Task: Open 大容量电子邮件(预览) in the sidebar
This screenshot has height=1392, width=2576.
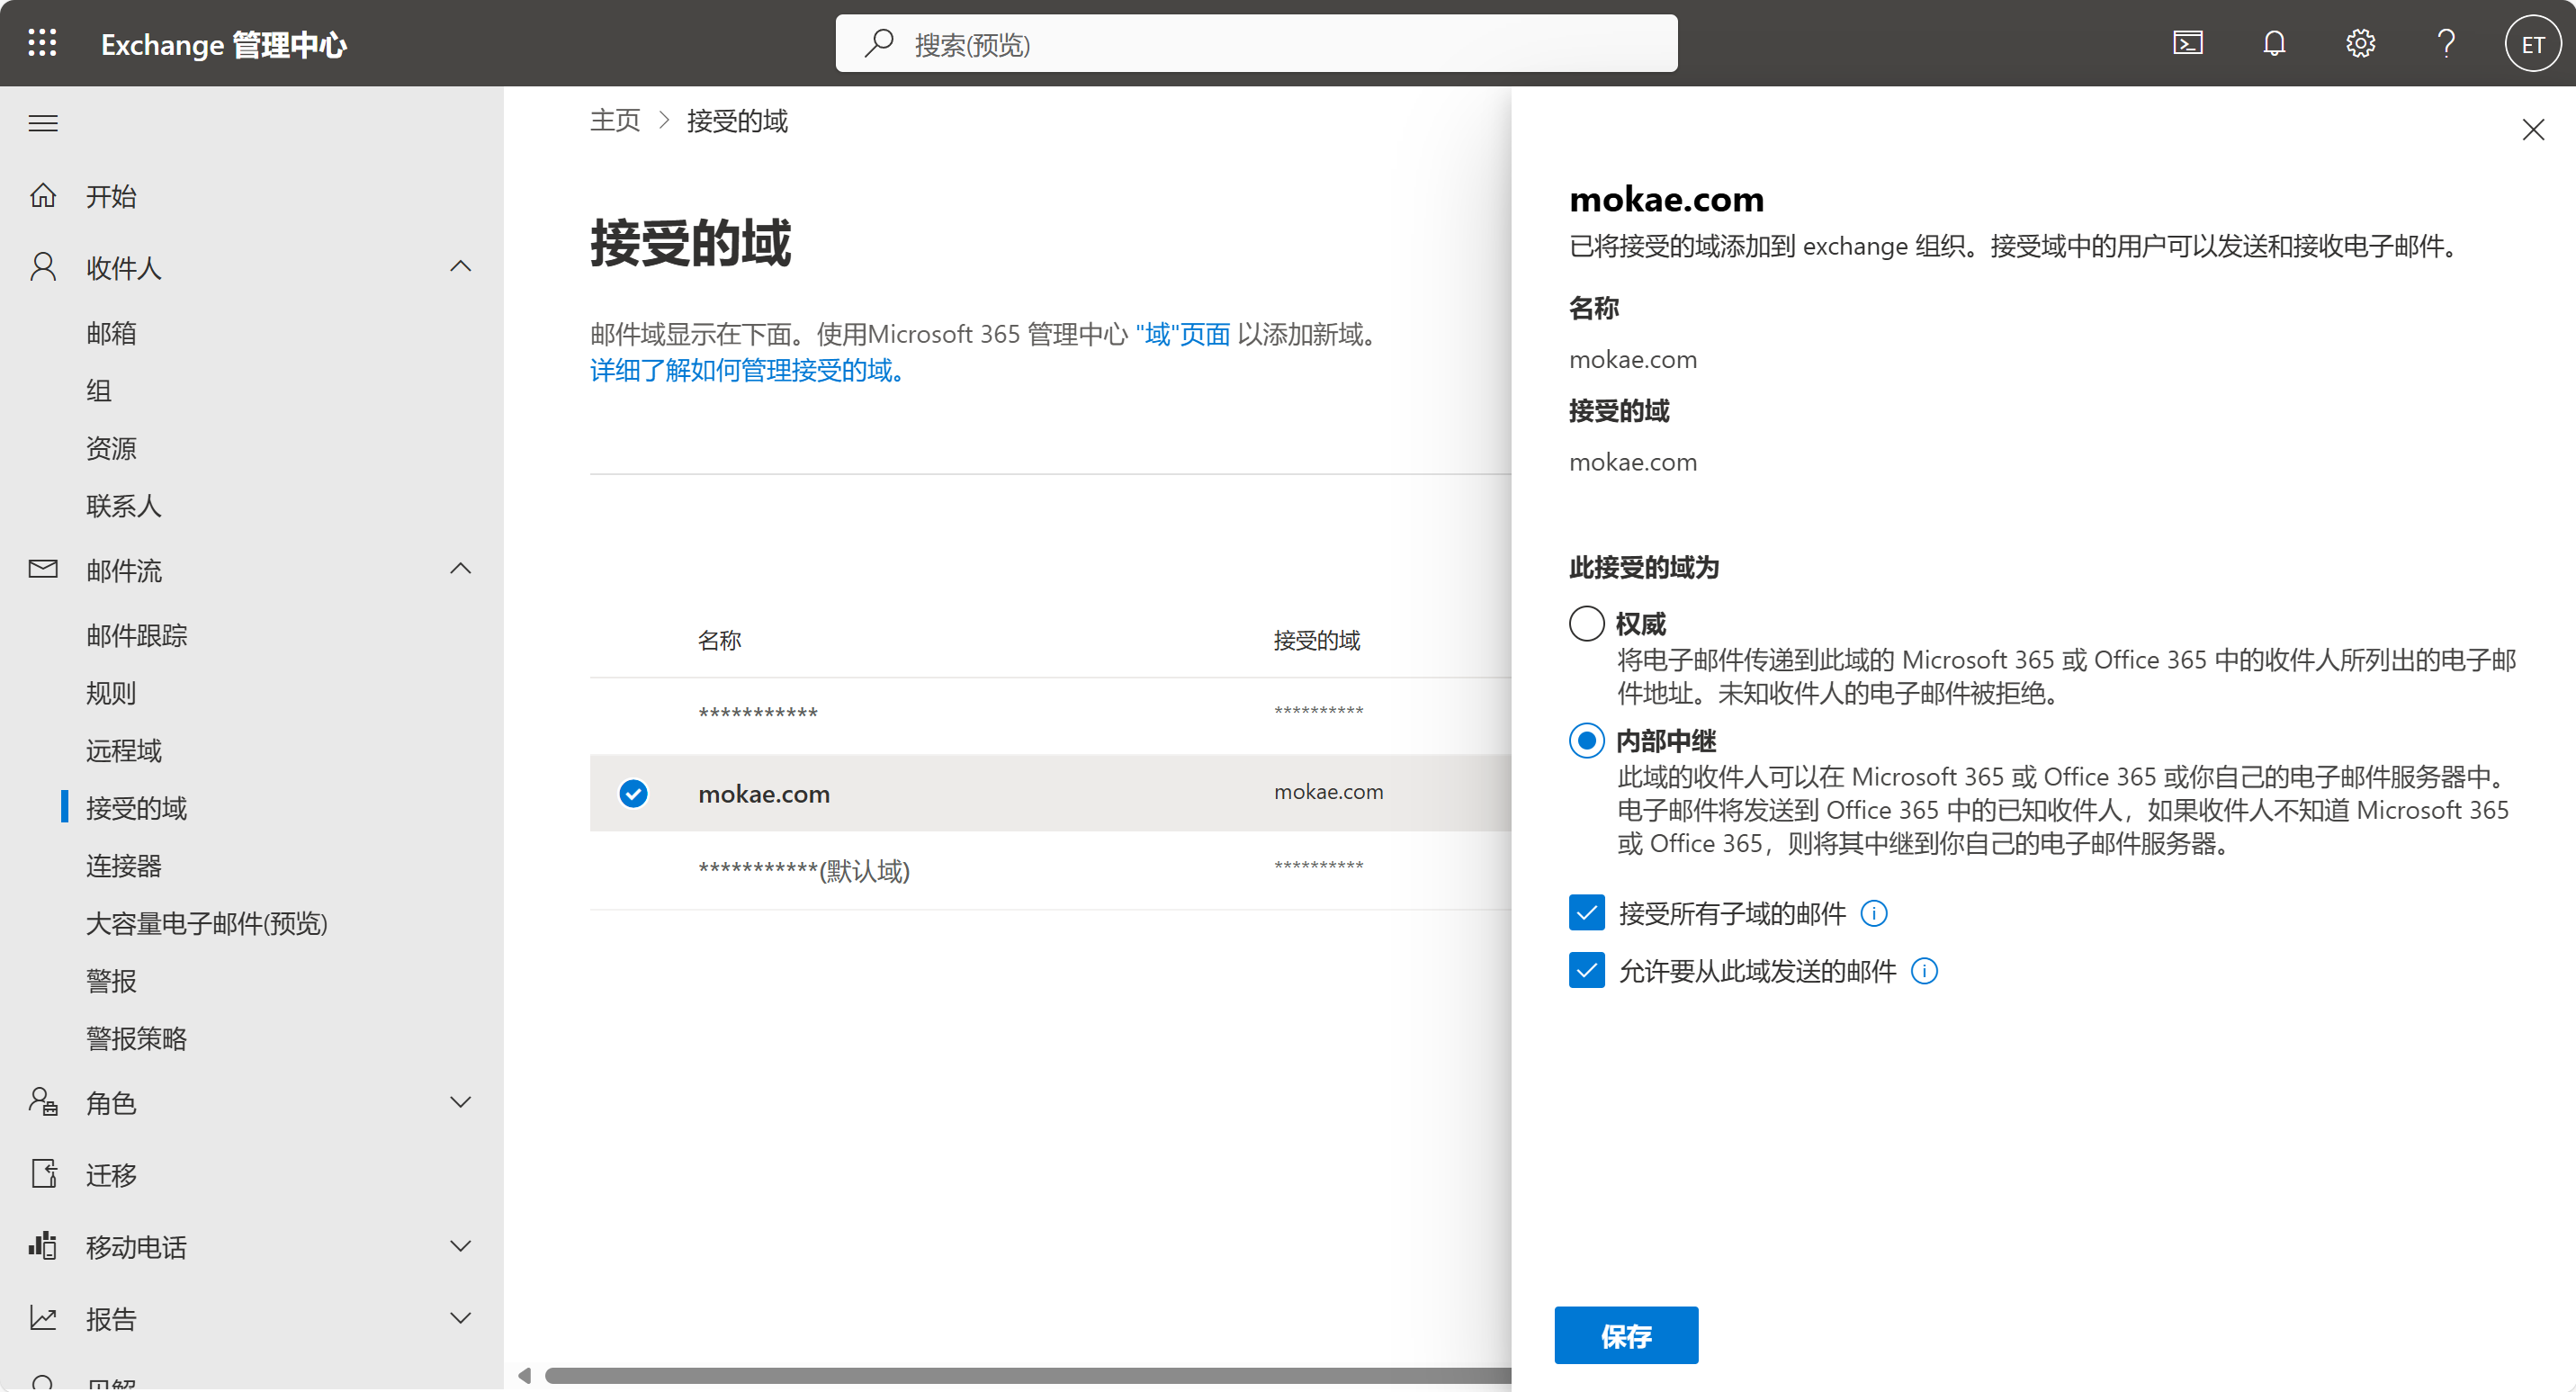Action: point(206,924)
